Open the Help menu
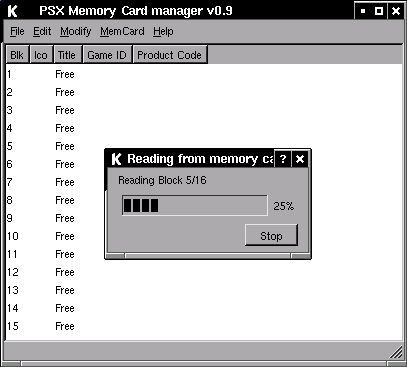The height and width of the screenshot is (367, 407). (163, 31)
